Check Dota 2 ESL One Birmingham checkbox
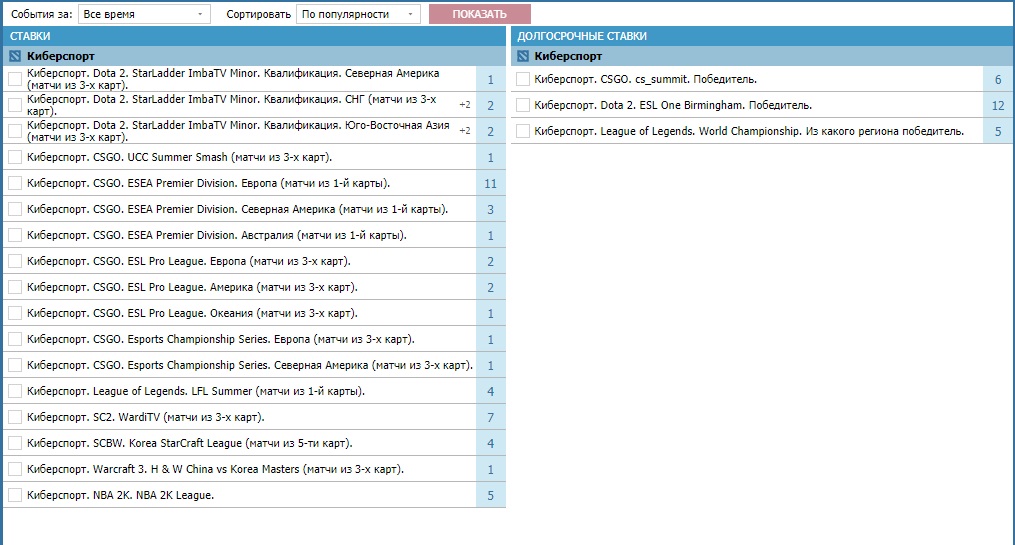Viewport: 1015px width, 545px height. pyautogui.click(x=523, y=105)
